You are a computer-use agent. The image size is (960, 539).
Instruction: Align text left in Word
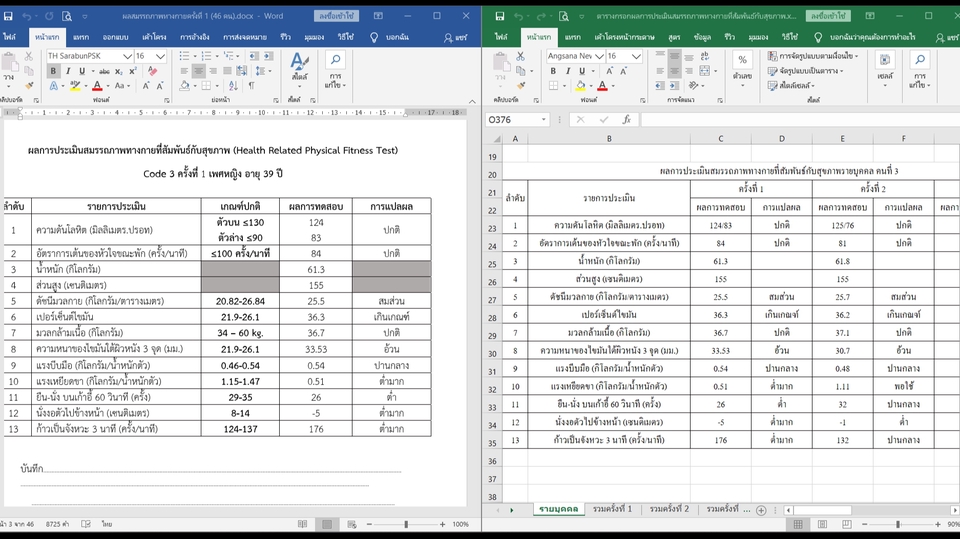184,71
